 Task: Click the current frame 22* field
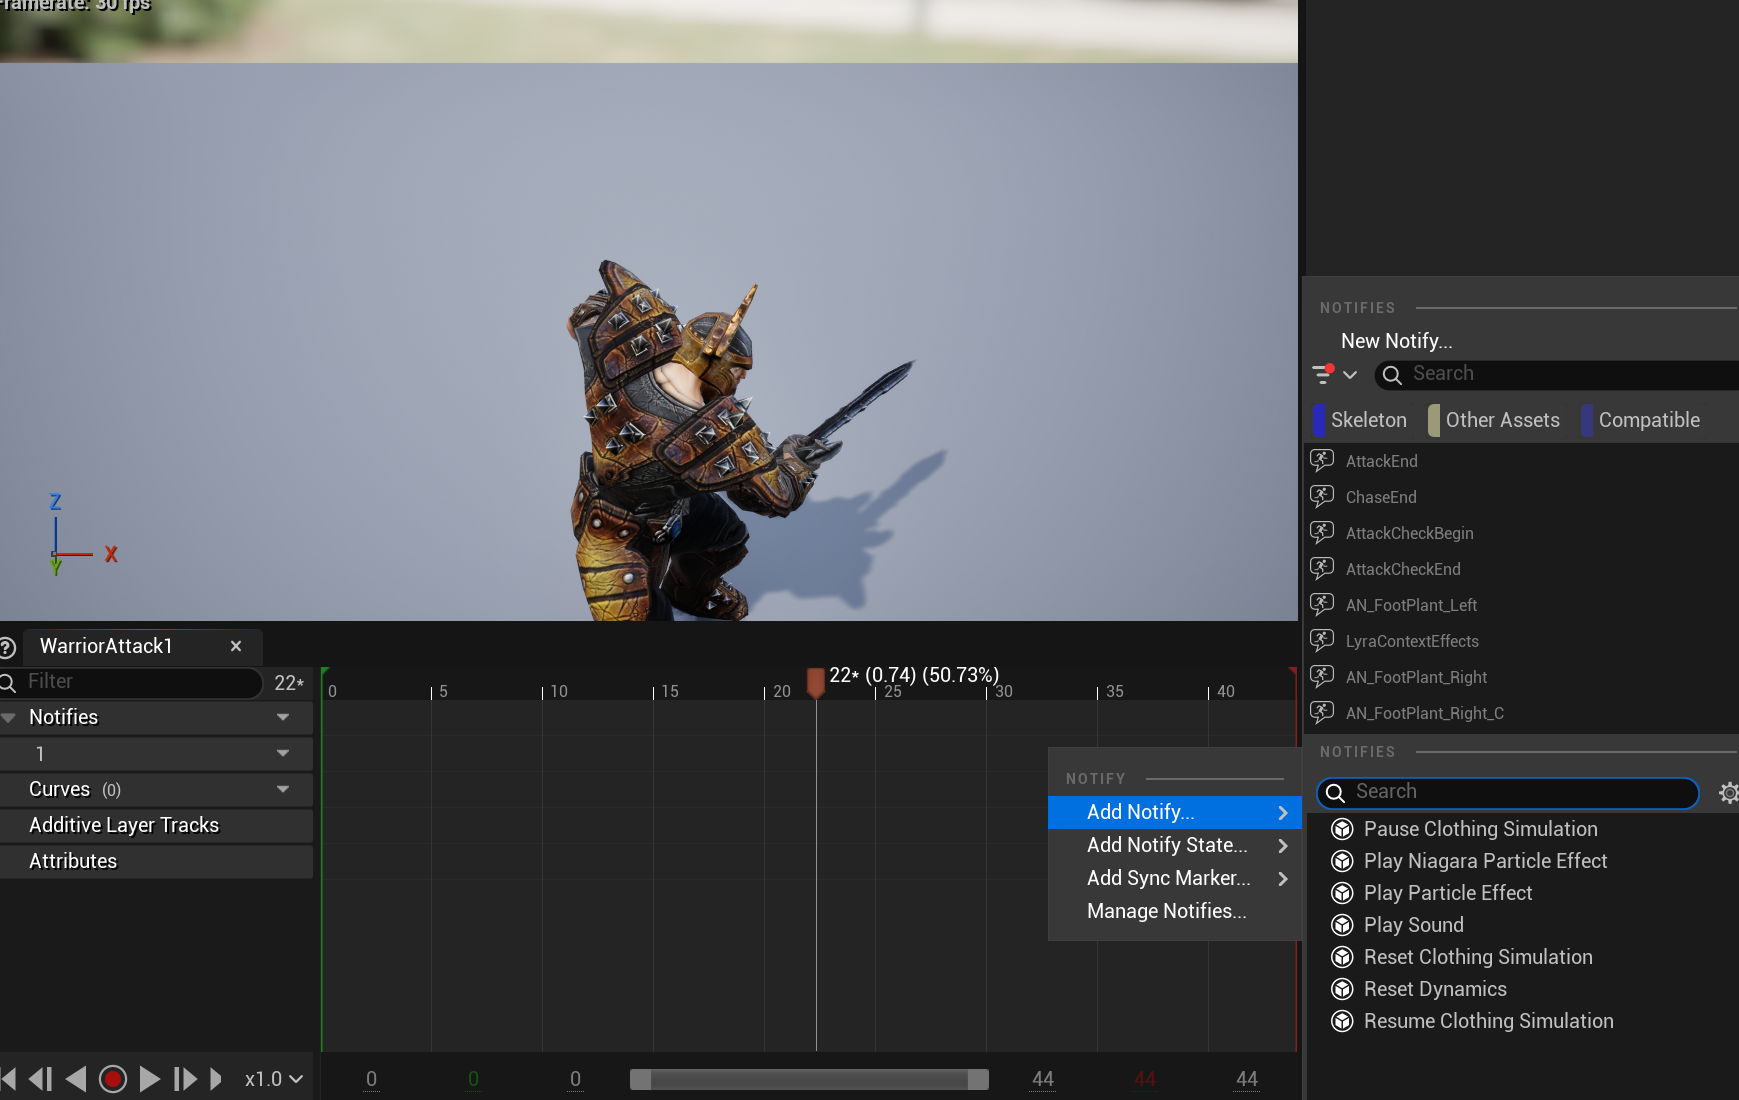coord(289,683)
